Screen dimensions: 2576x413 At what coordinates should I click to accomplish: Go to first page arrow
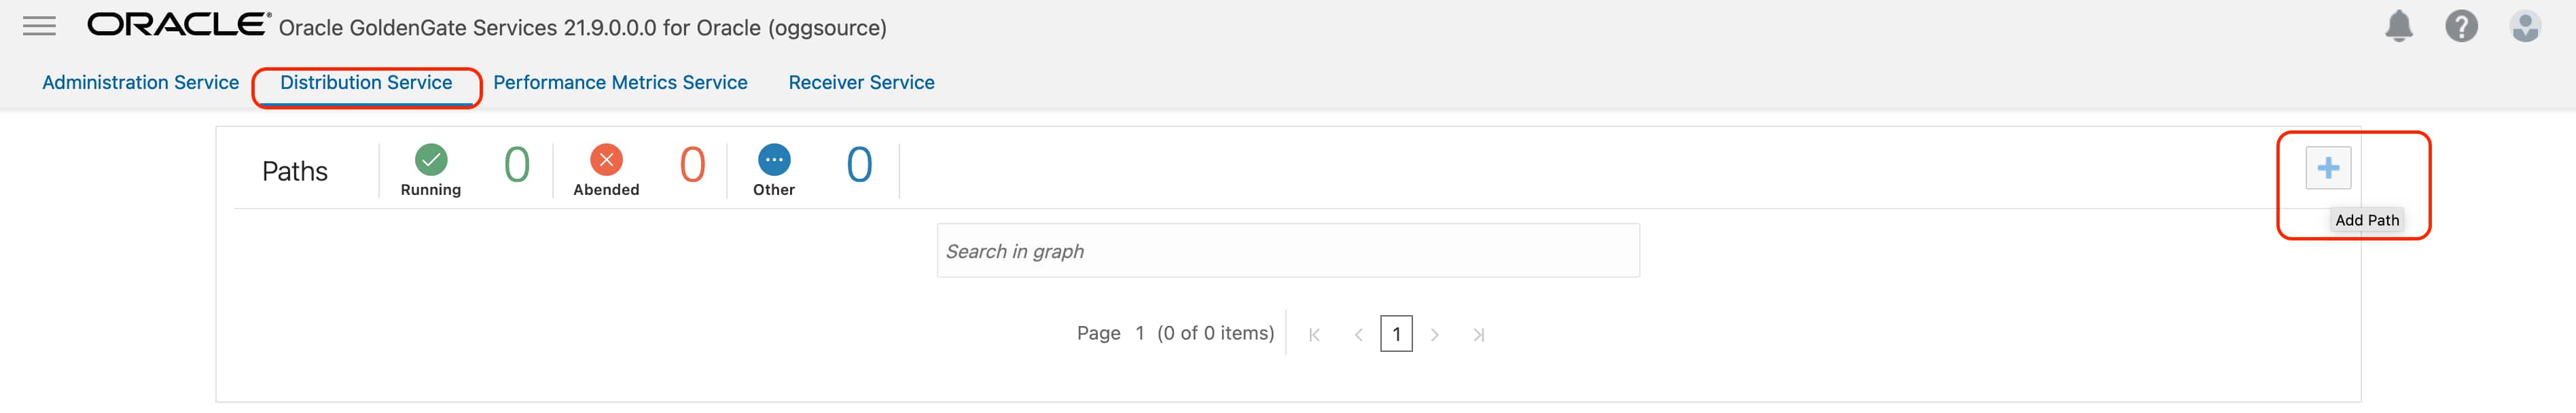(x=1314, y=335)
